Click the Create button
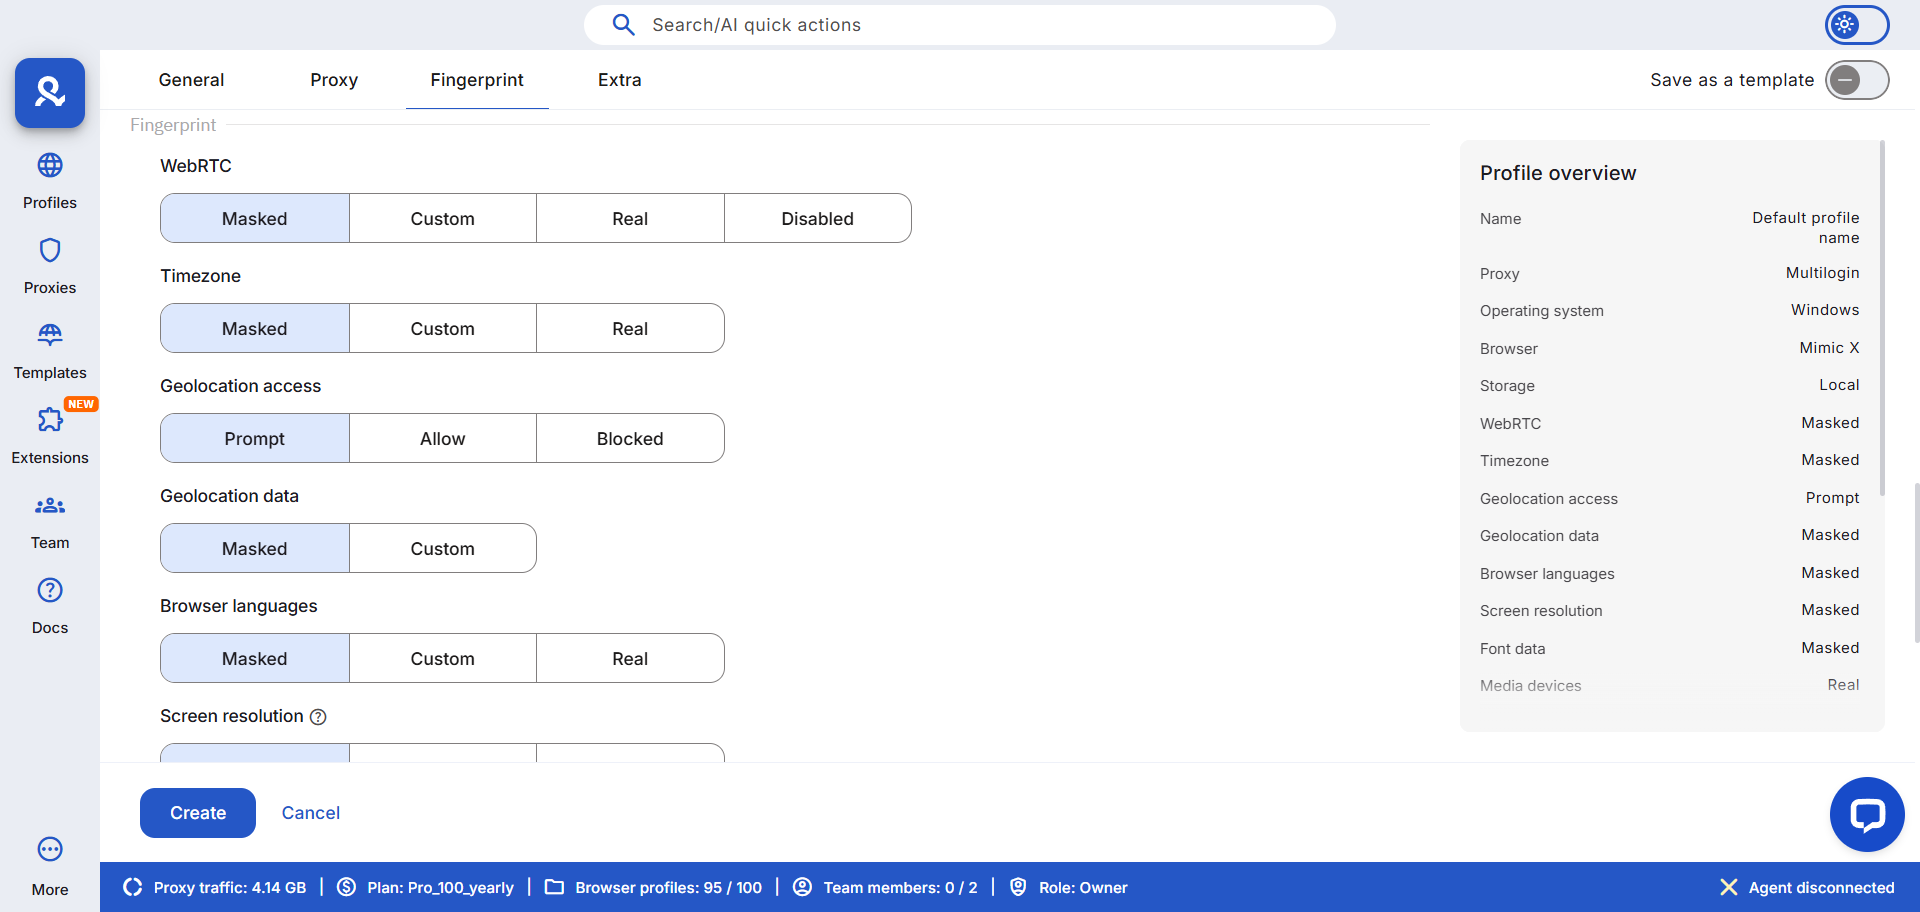Image resolution: width=1920 pixels, height=912 pixels. [197, 813]
